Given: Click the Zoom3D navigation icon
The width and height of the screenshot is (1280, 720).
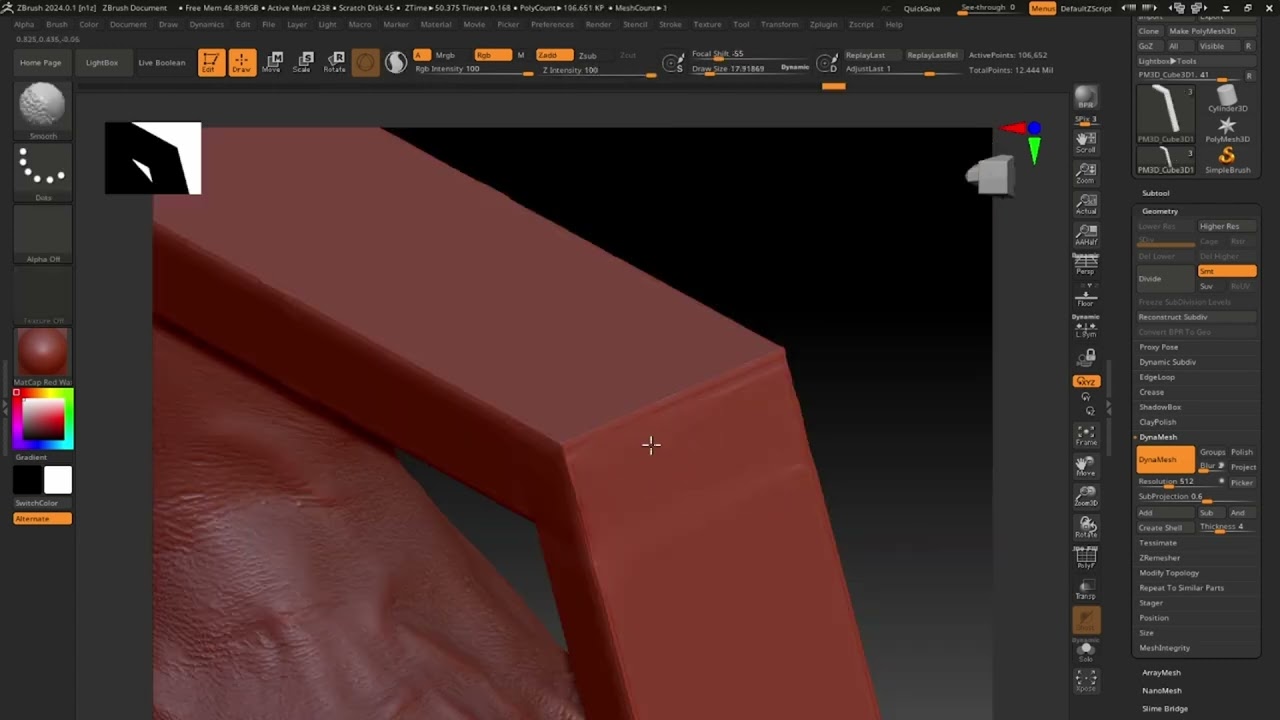Looking at the screenshot, I should point(1086,497).
